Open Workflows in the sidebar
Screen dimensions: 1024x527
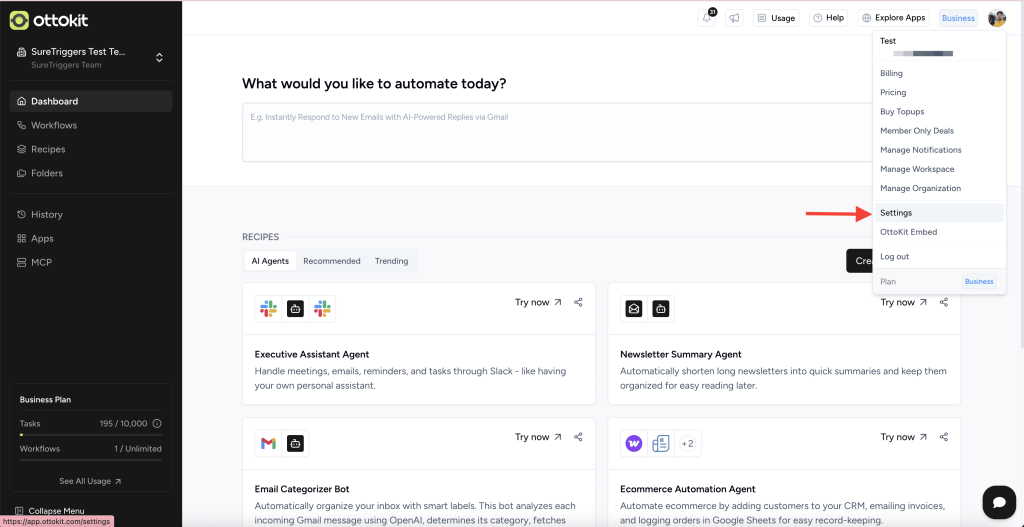53,125
